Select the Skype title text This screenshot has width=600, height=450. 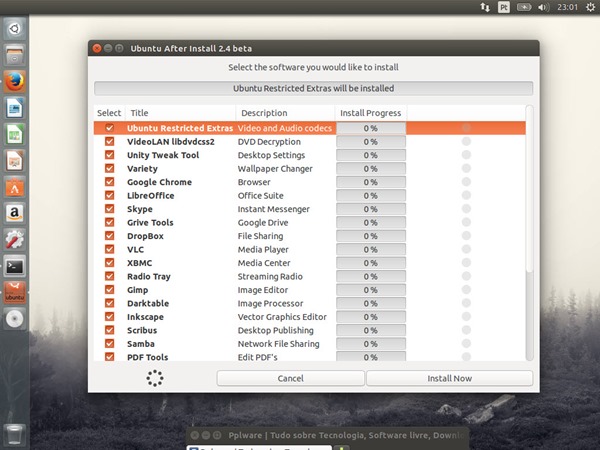pos(140,209)
